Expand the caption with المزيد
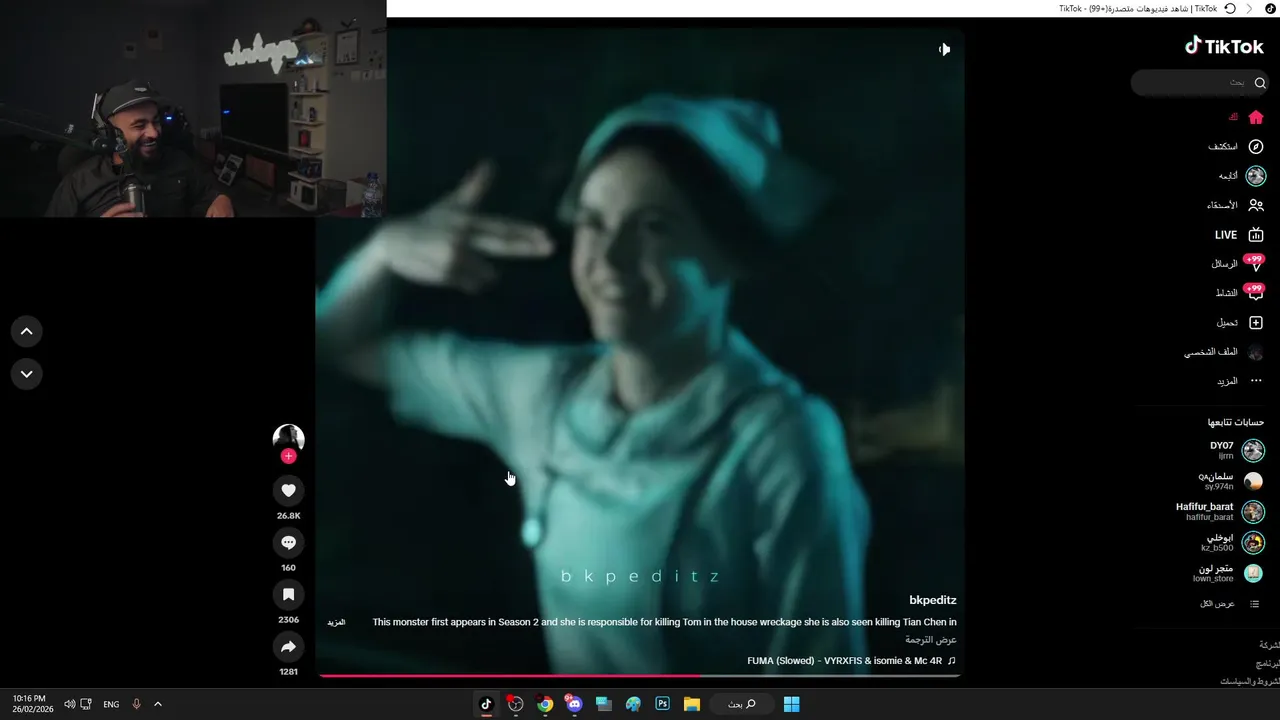1280x720 pixels. tap(336, 622)
